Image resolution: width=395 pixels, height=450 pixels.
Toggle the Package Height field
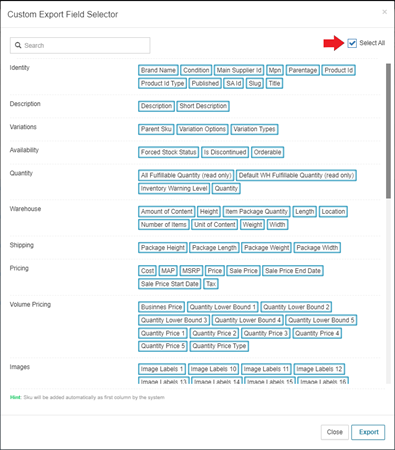point(163,248)
